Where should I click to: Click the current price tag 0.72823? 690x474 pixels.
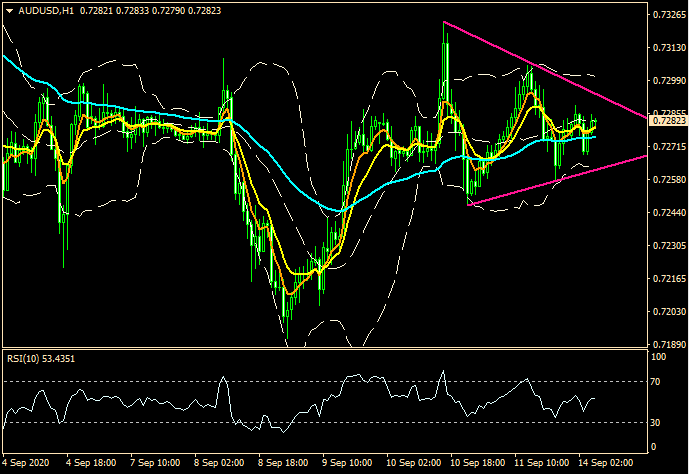[667, 120]
